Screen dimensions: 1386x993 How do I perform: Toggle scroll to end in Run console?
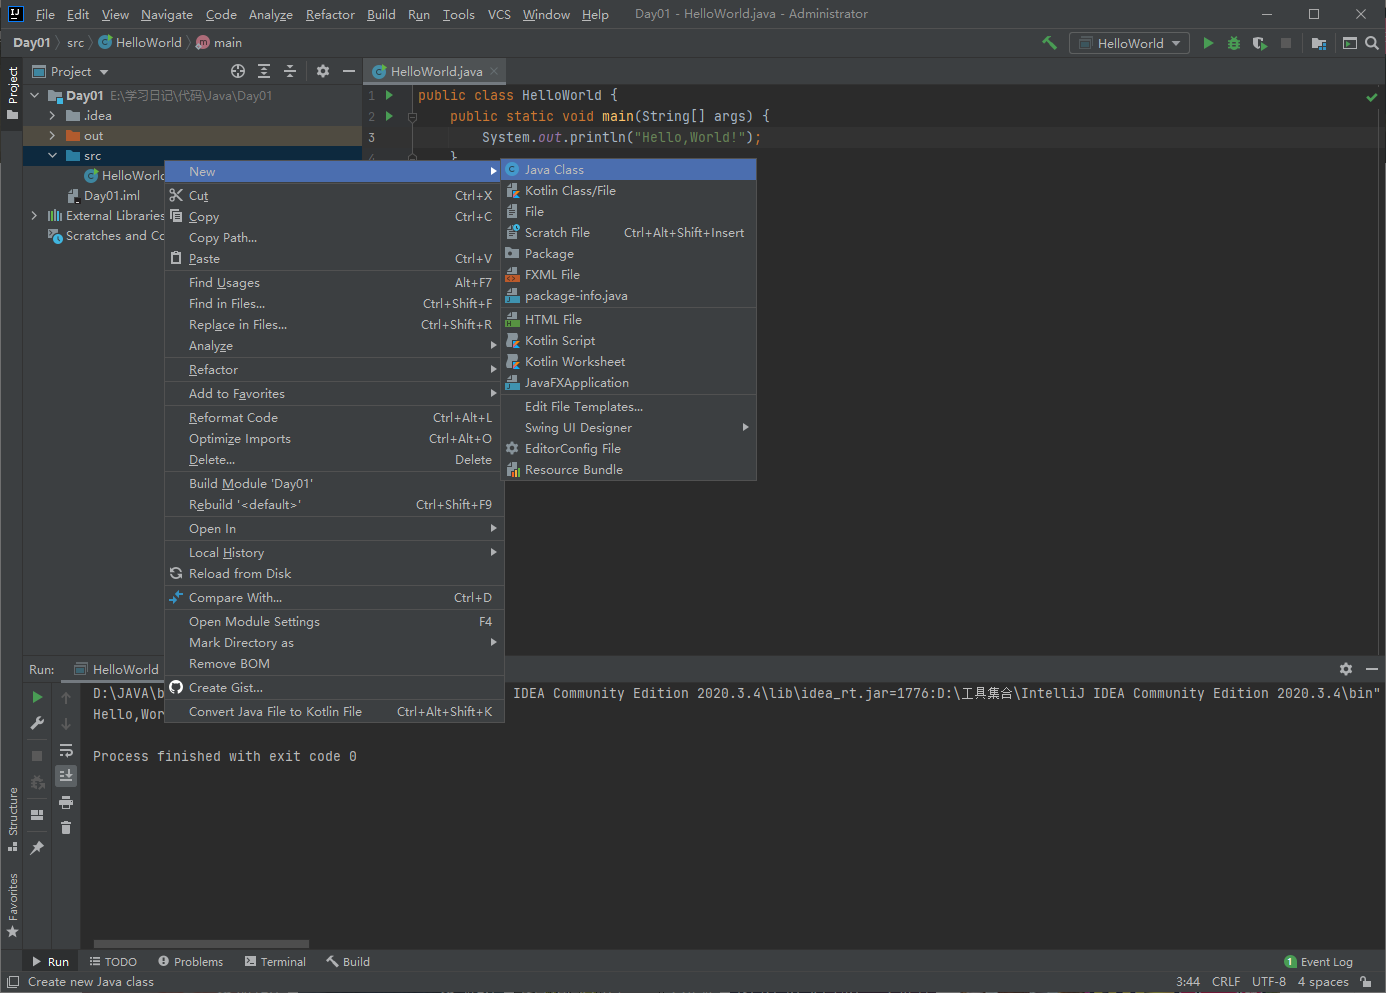click(66, 775)
